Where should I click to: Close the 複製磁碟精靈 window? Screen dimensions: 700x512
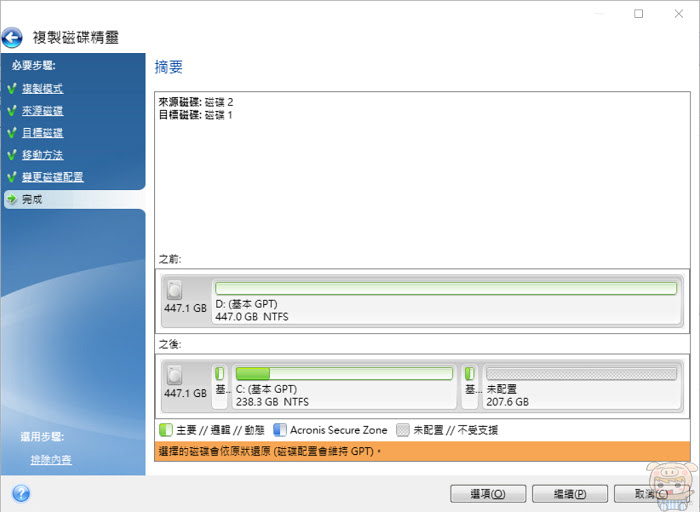coord(679,14)
